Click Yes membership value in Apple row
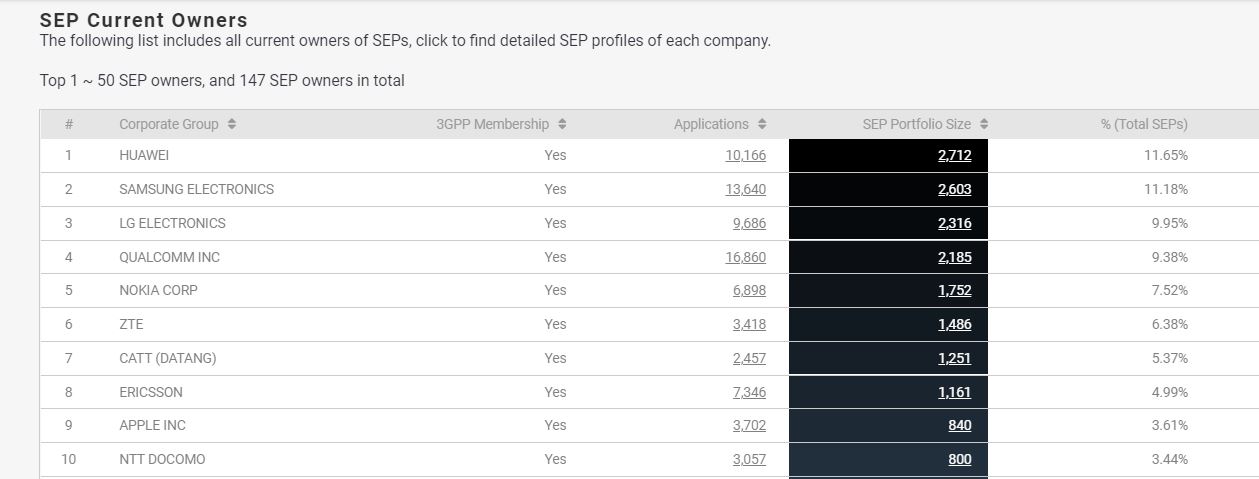Screen dimensions: 1259x479 [555, 425]
